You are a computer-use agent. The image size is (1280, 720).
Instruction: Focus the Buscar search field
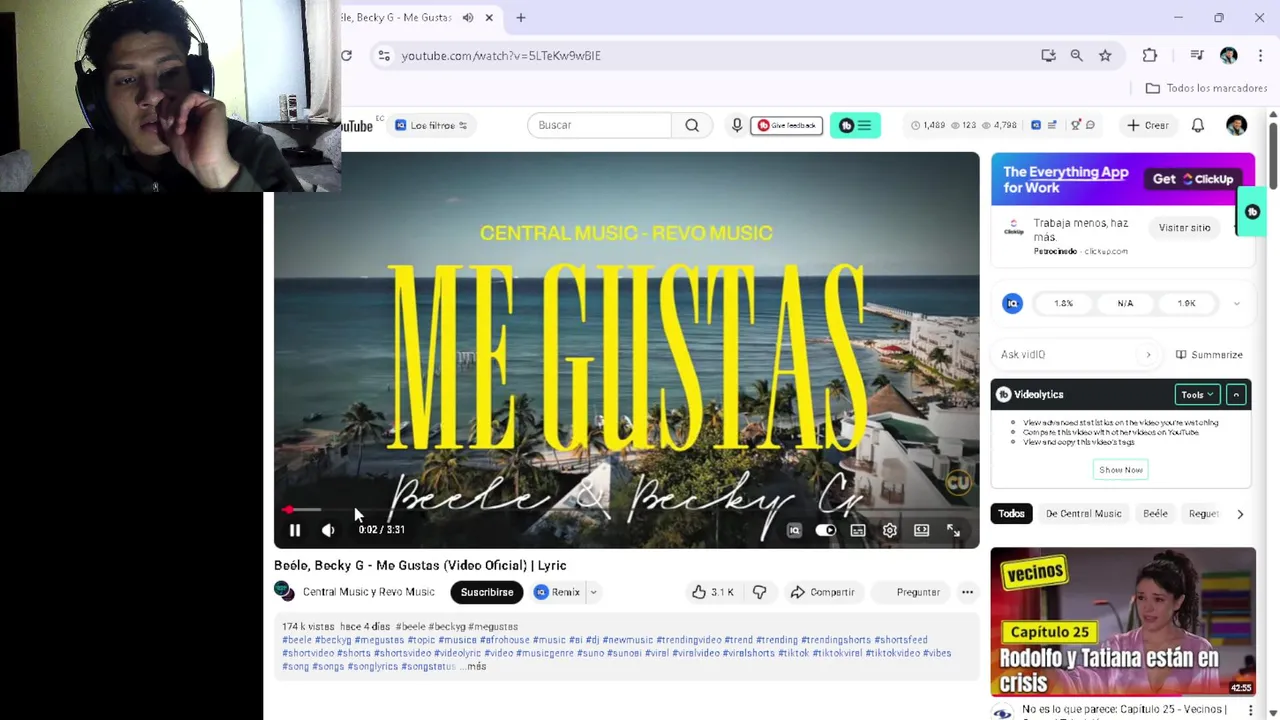click(600, 125)
